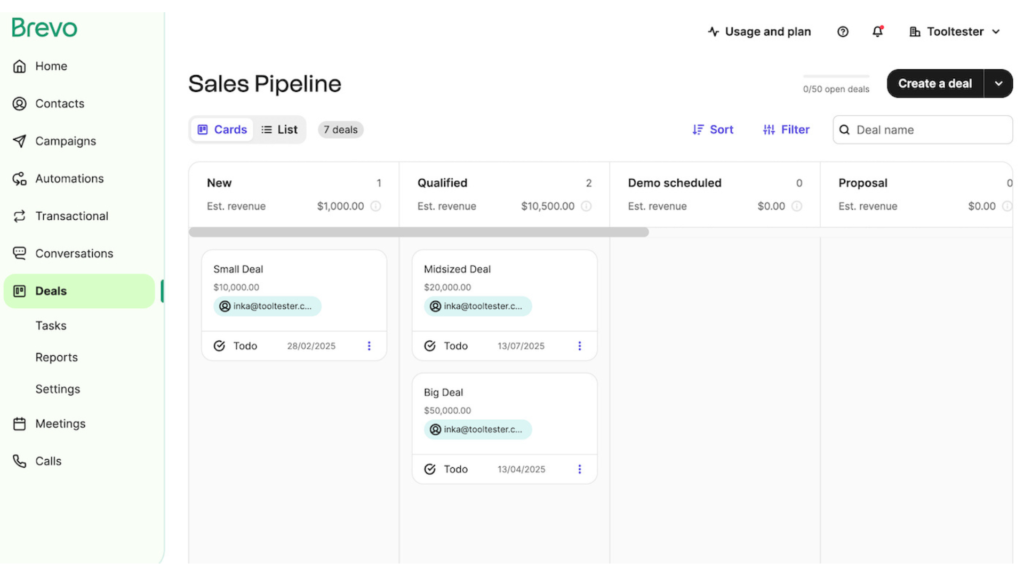1024x576 pixels.
Task: Click the Filter button
Action: point(786,129)
